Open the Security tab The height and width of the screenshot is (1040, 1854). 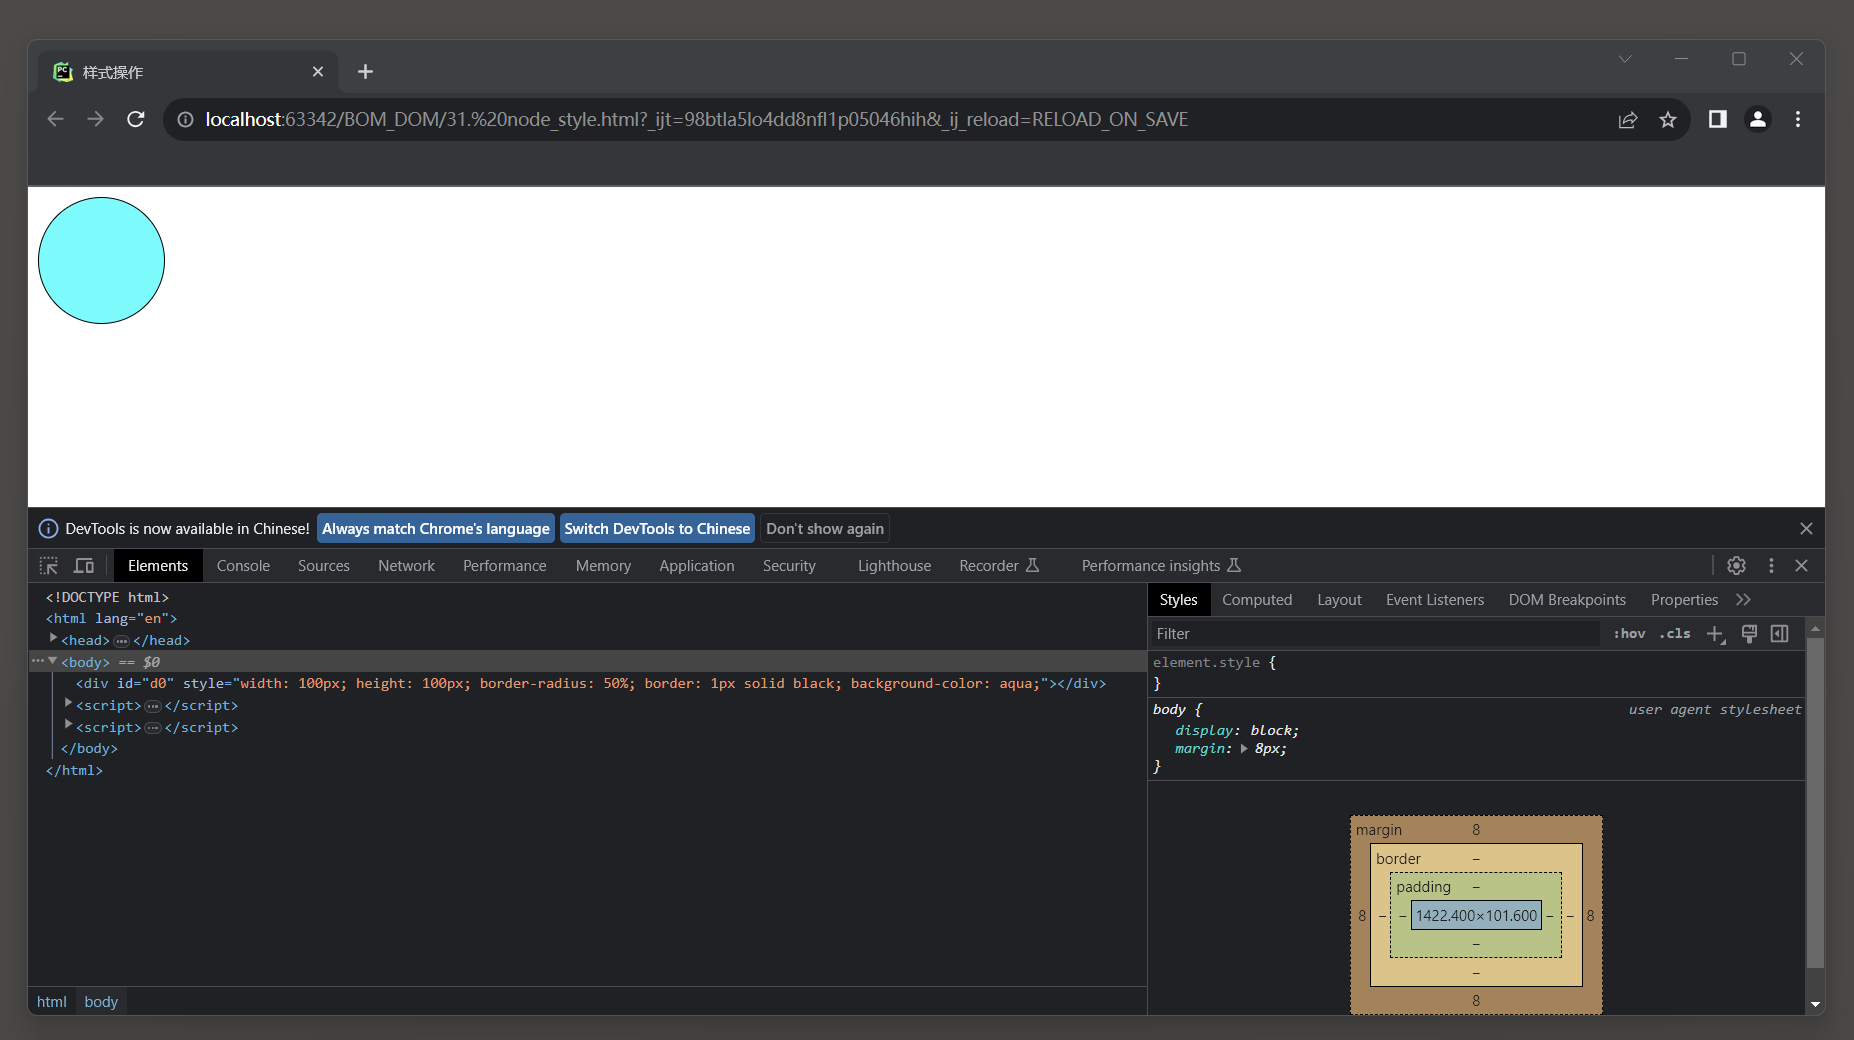pyautogui.click(x=789, y=566)
